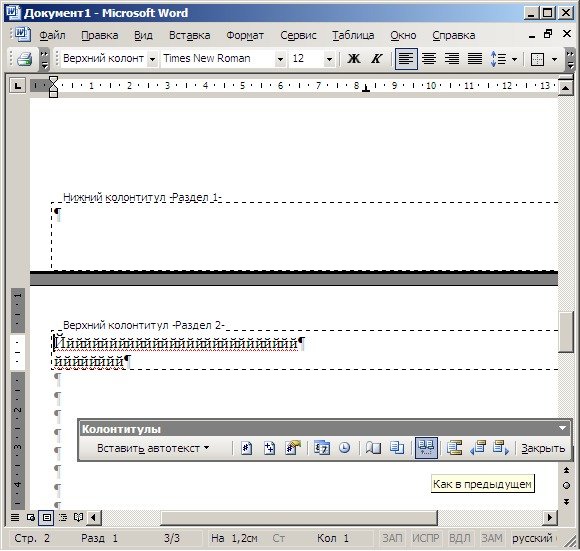Insert date field icon
Image resolution: width=580 pixels, height=551 pixels.
click(321, 448)
